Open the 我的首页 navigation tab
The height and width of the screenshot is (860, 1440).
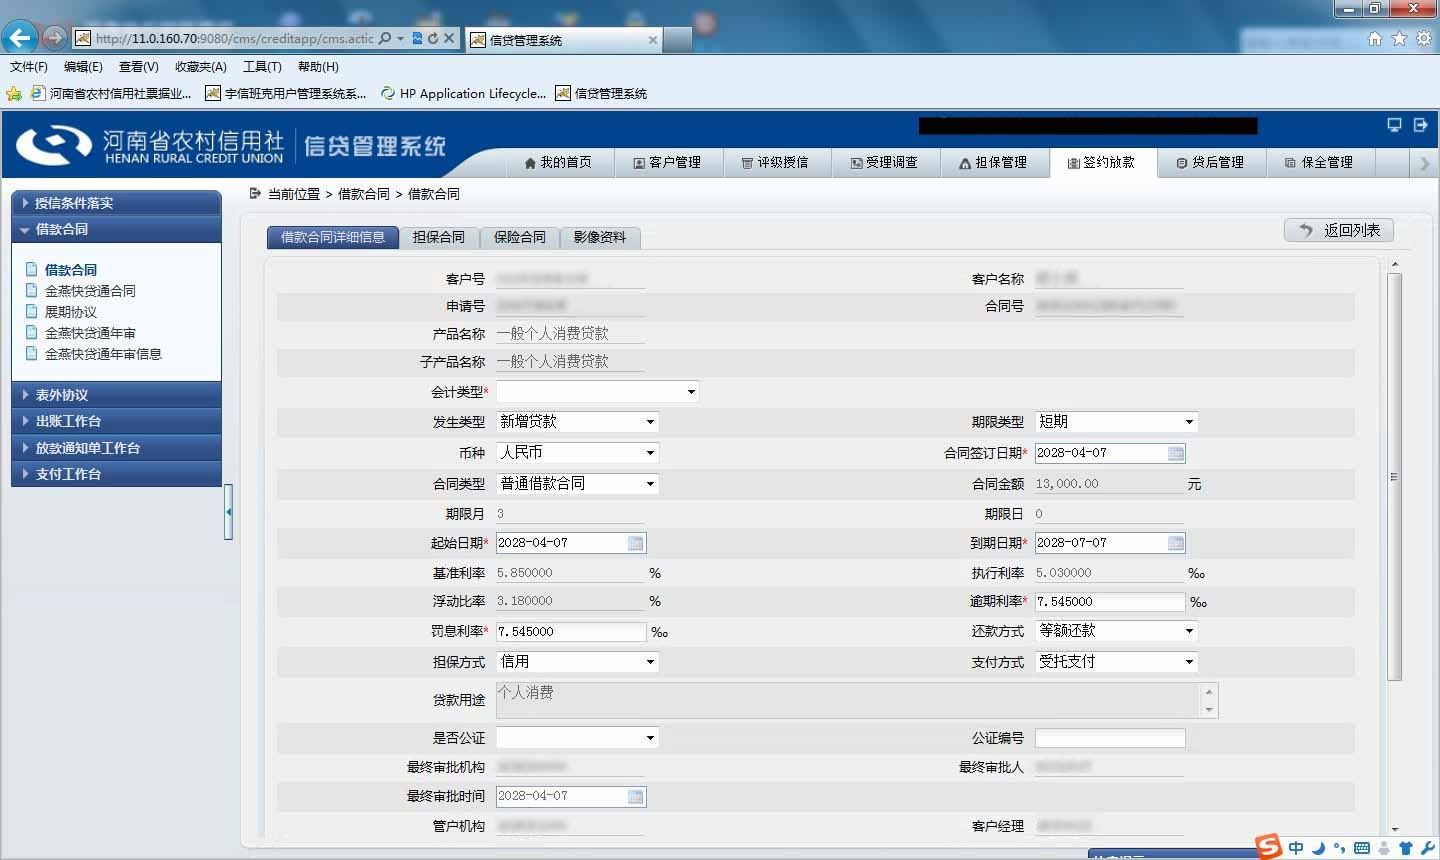[x=558, y=162]
